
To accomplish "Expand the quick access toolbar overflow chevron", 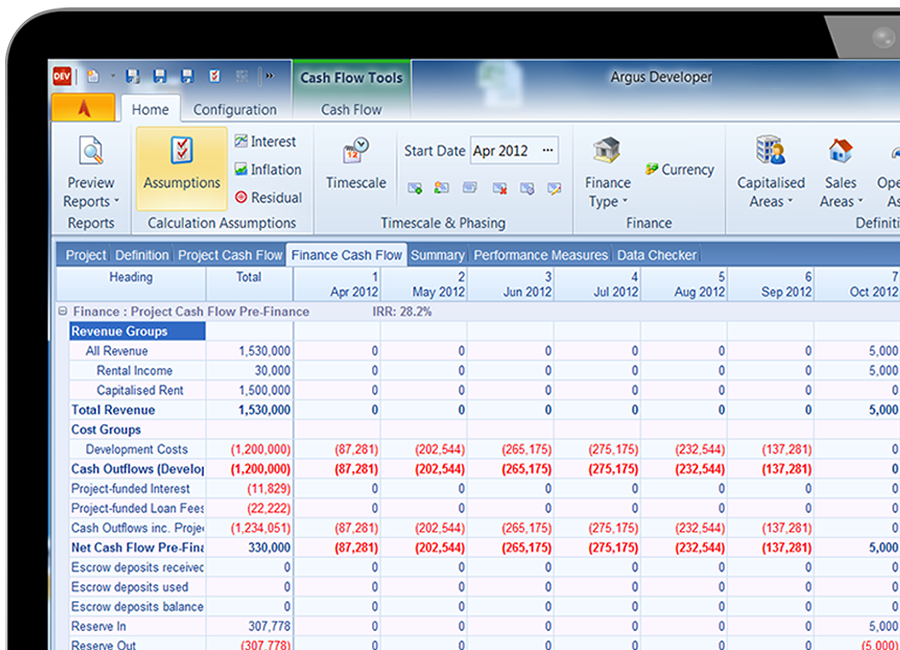I will pos(270,76).
